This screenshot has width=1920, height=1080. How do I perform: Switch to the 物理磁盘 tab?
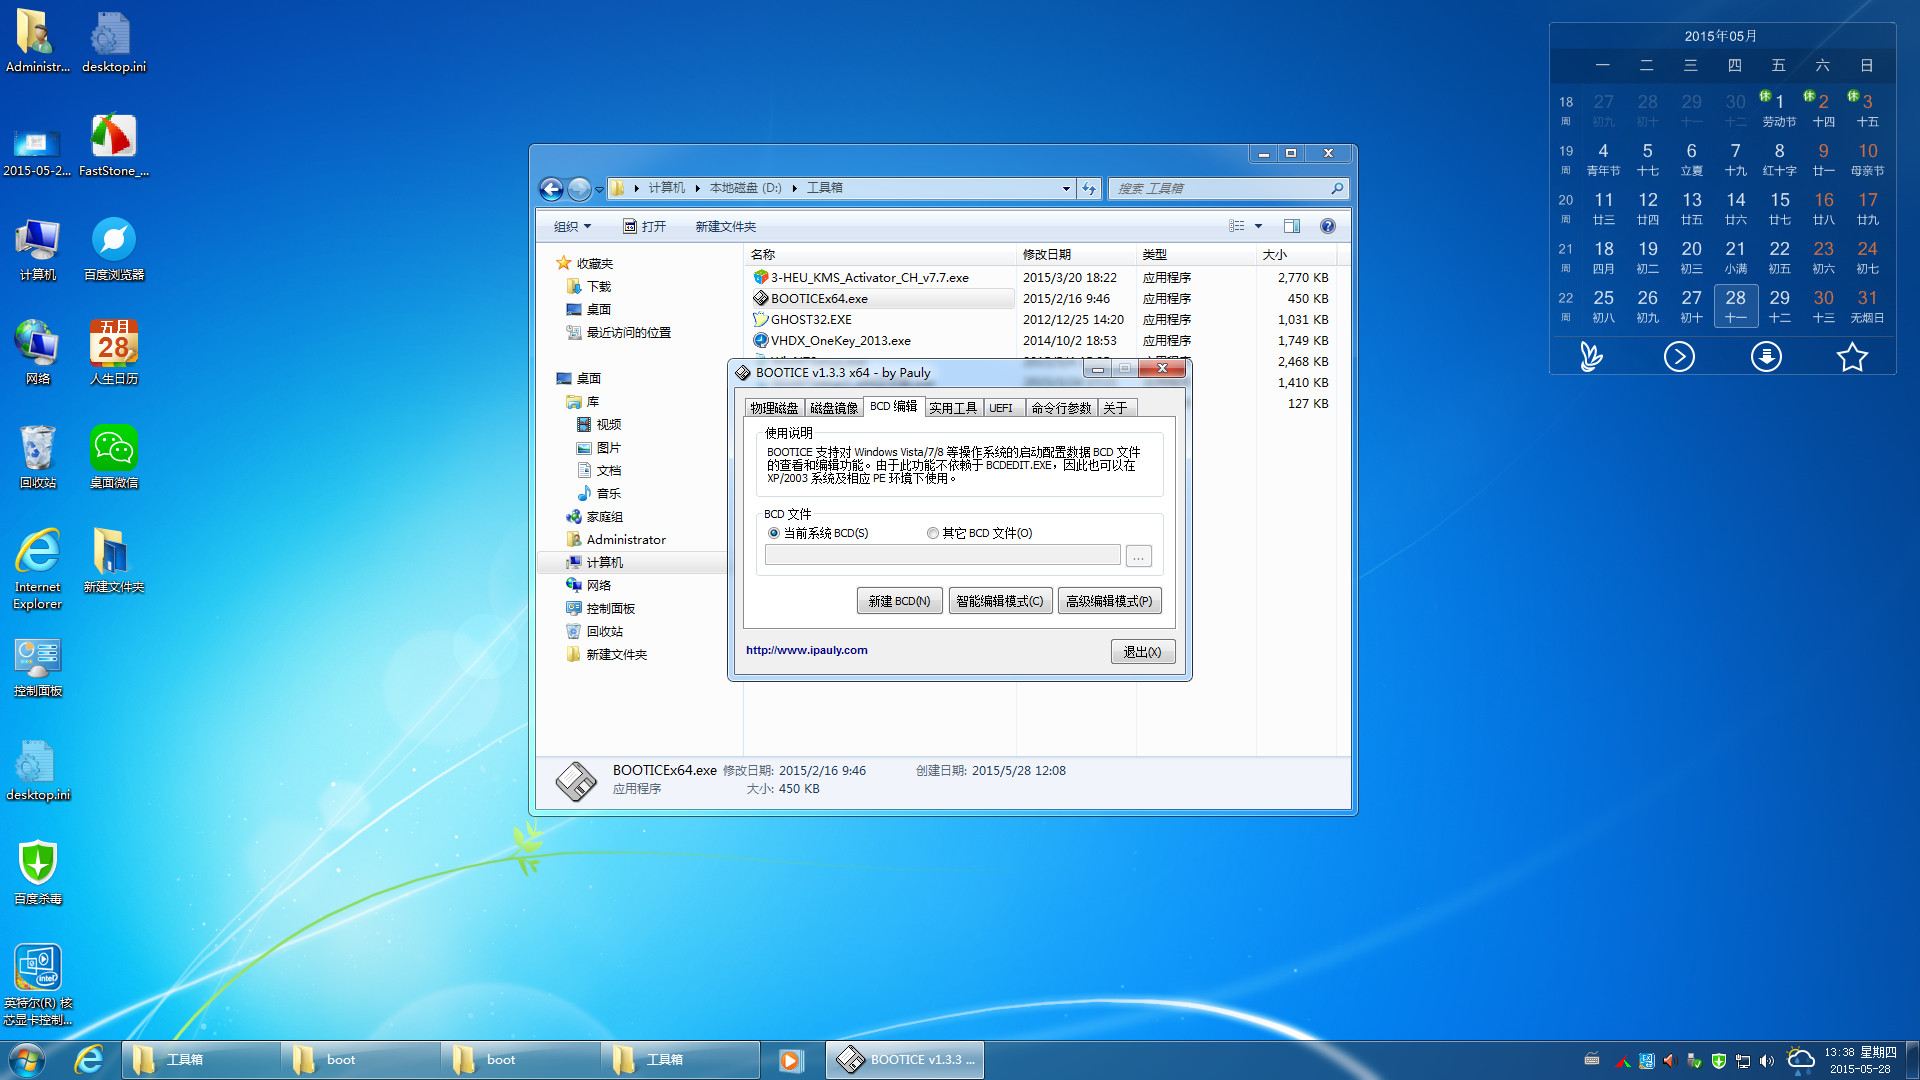pos(774,408)
